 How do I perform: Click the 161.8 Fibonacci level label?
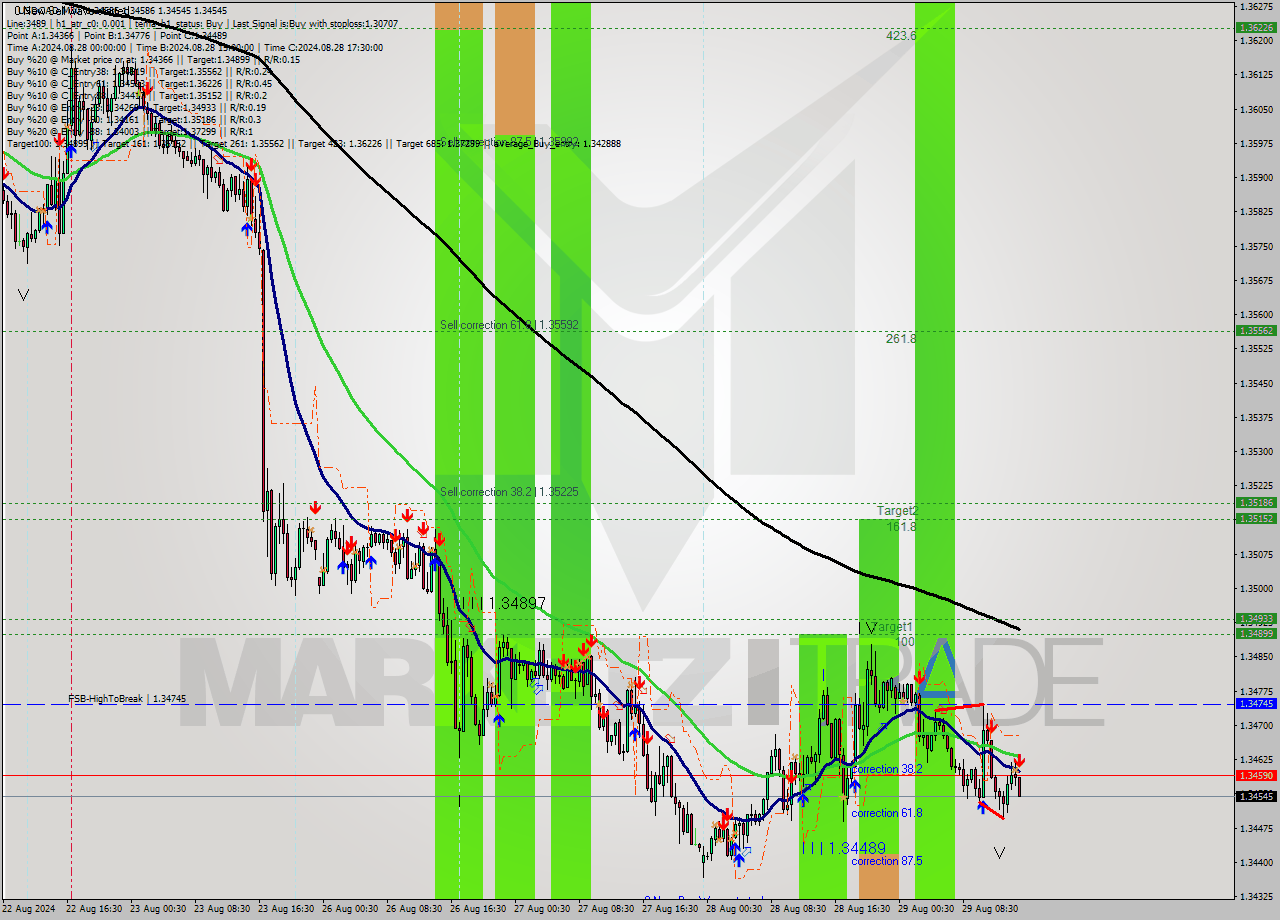(x=901, y=526)
